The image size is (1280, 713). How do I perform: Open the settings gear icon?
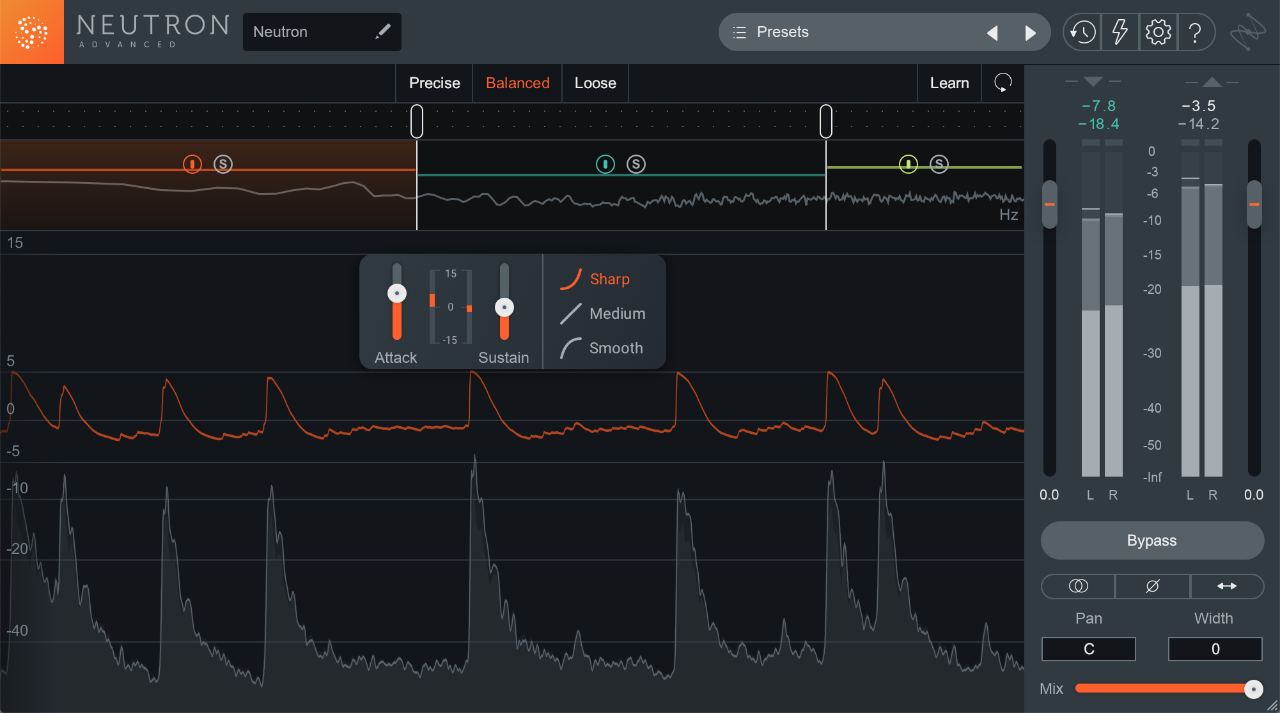1158,32
